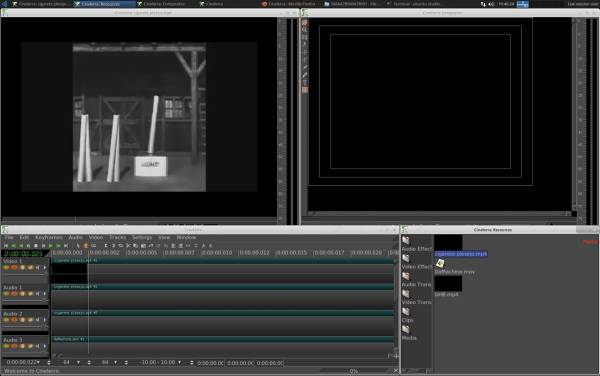Open the Clips folder in Resources

click(406, 312)
